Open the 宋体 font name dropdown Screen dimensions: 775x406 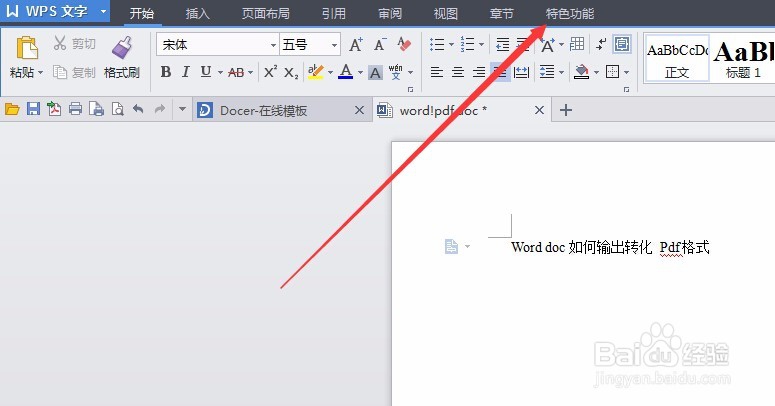[273, 45]
